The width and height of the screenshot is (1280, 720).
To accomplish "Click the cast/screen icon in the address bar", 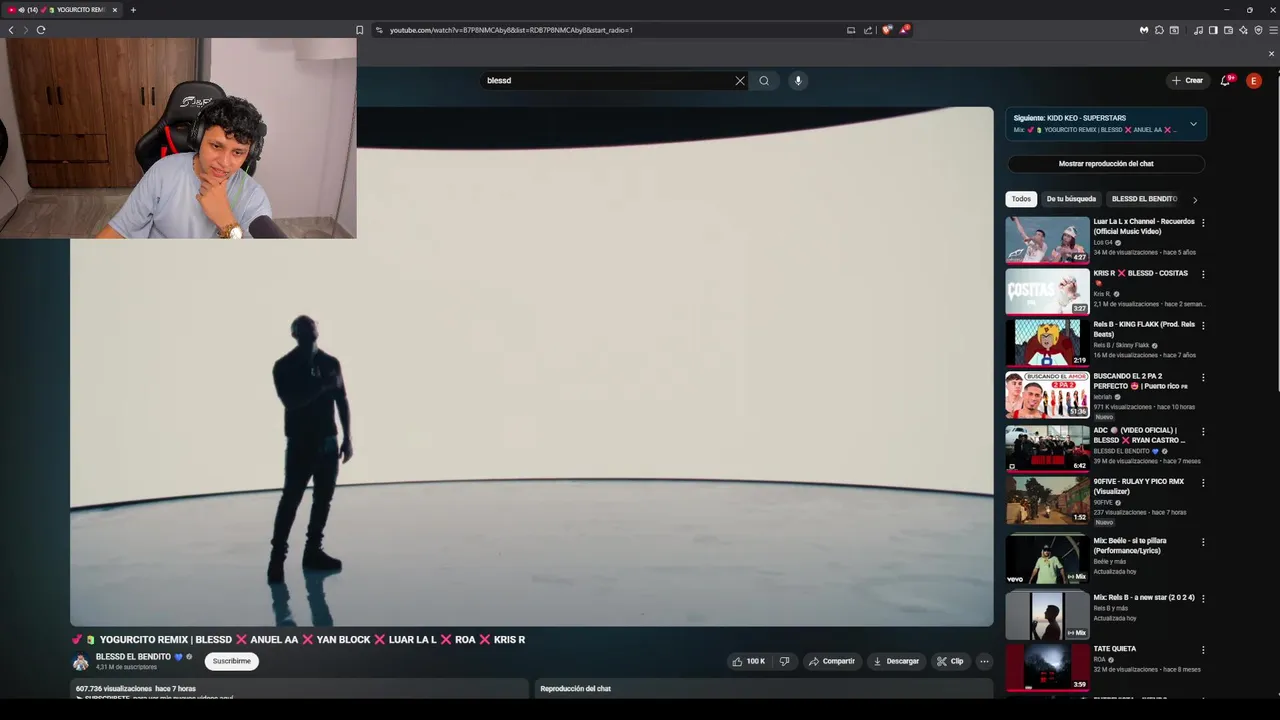I will (851, 30).
